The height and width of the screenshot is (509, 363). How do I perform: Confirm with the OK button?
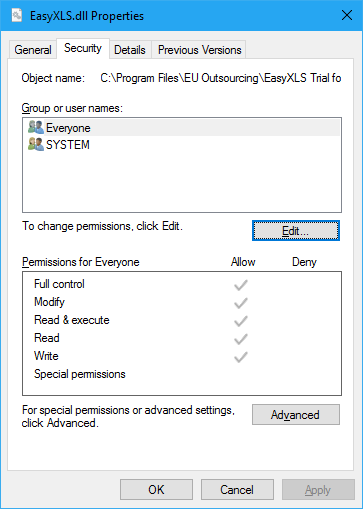point(156,489)
